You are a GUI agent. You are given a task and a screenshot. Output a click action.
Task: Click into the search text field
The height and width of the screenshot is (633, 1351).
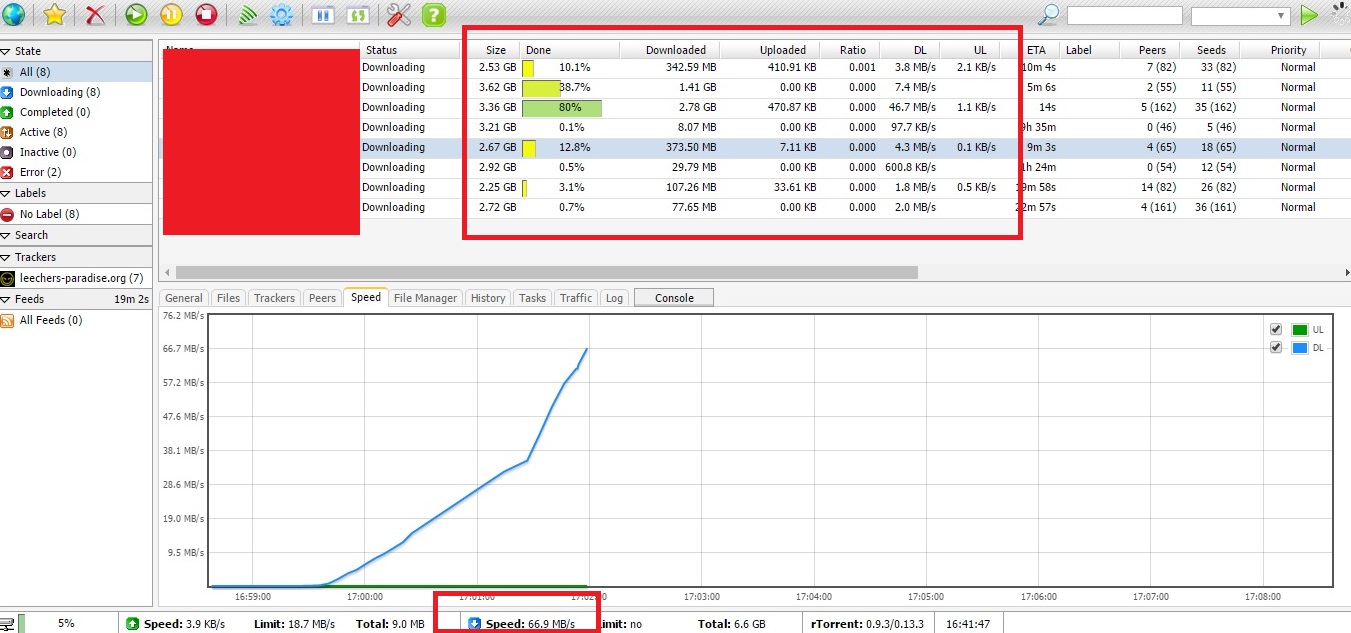click(x=1125, y=16)
